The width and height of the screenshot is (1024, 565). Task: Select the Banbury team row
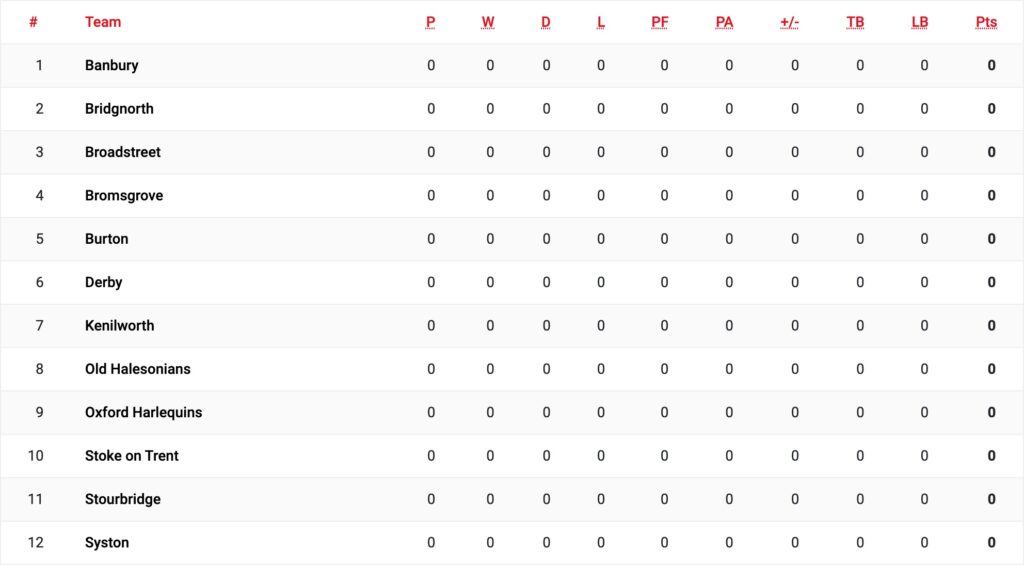pyautogui.click(x=512, y=65)
